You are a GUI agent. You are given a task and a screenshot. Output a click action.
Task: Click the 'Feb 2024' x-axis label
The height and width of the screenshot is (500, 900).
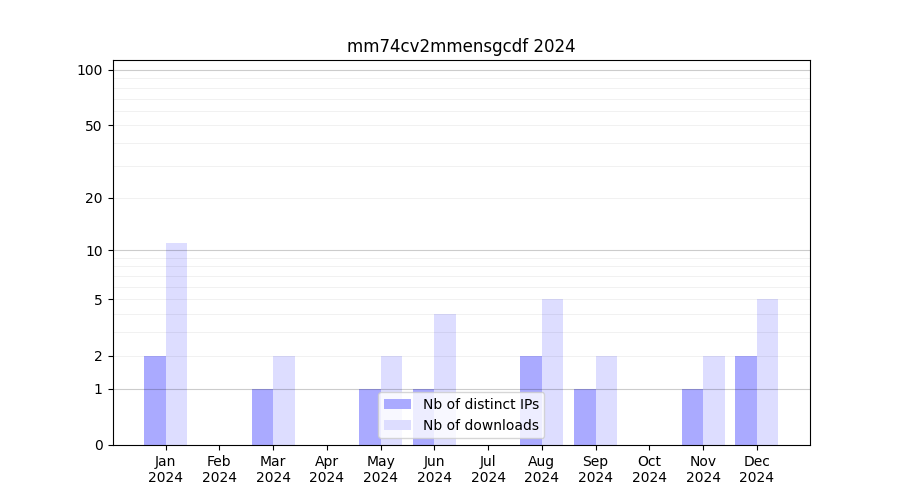tap(219, 469)
